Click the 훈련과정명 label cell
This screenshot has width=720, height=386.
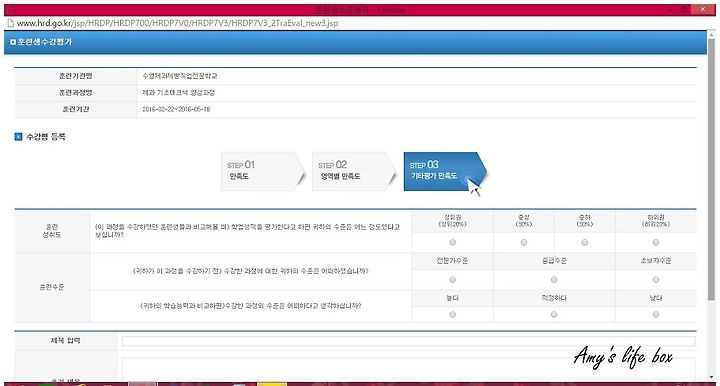coord(76,93)
